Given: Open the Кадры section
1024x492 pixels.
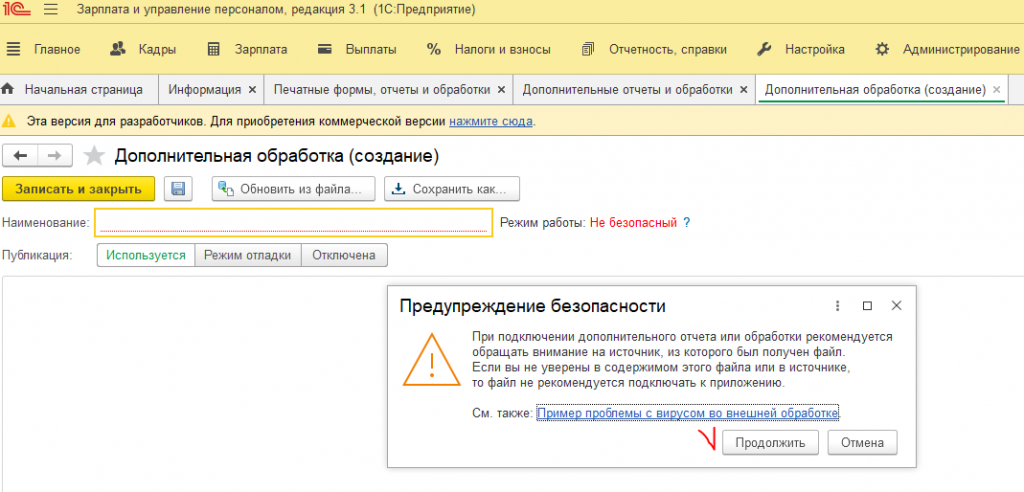Looking at the screenshot, I should click(157, 50).
